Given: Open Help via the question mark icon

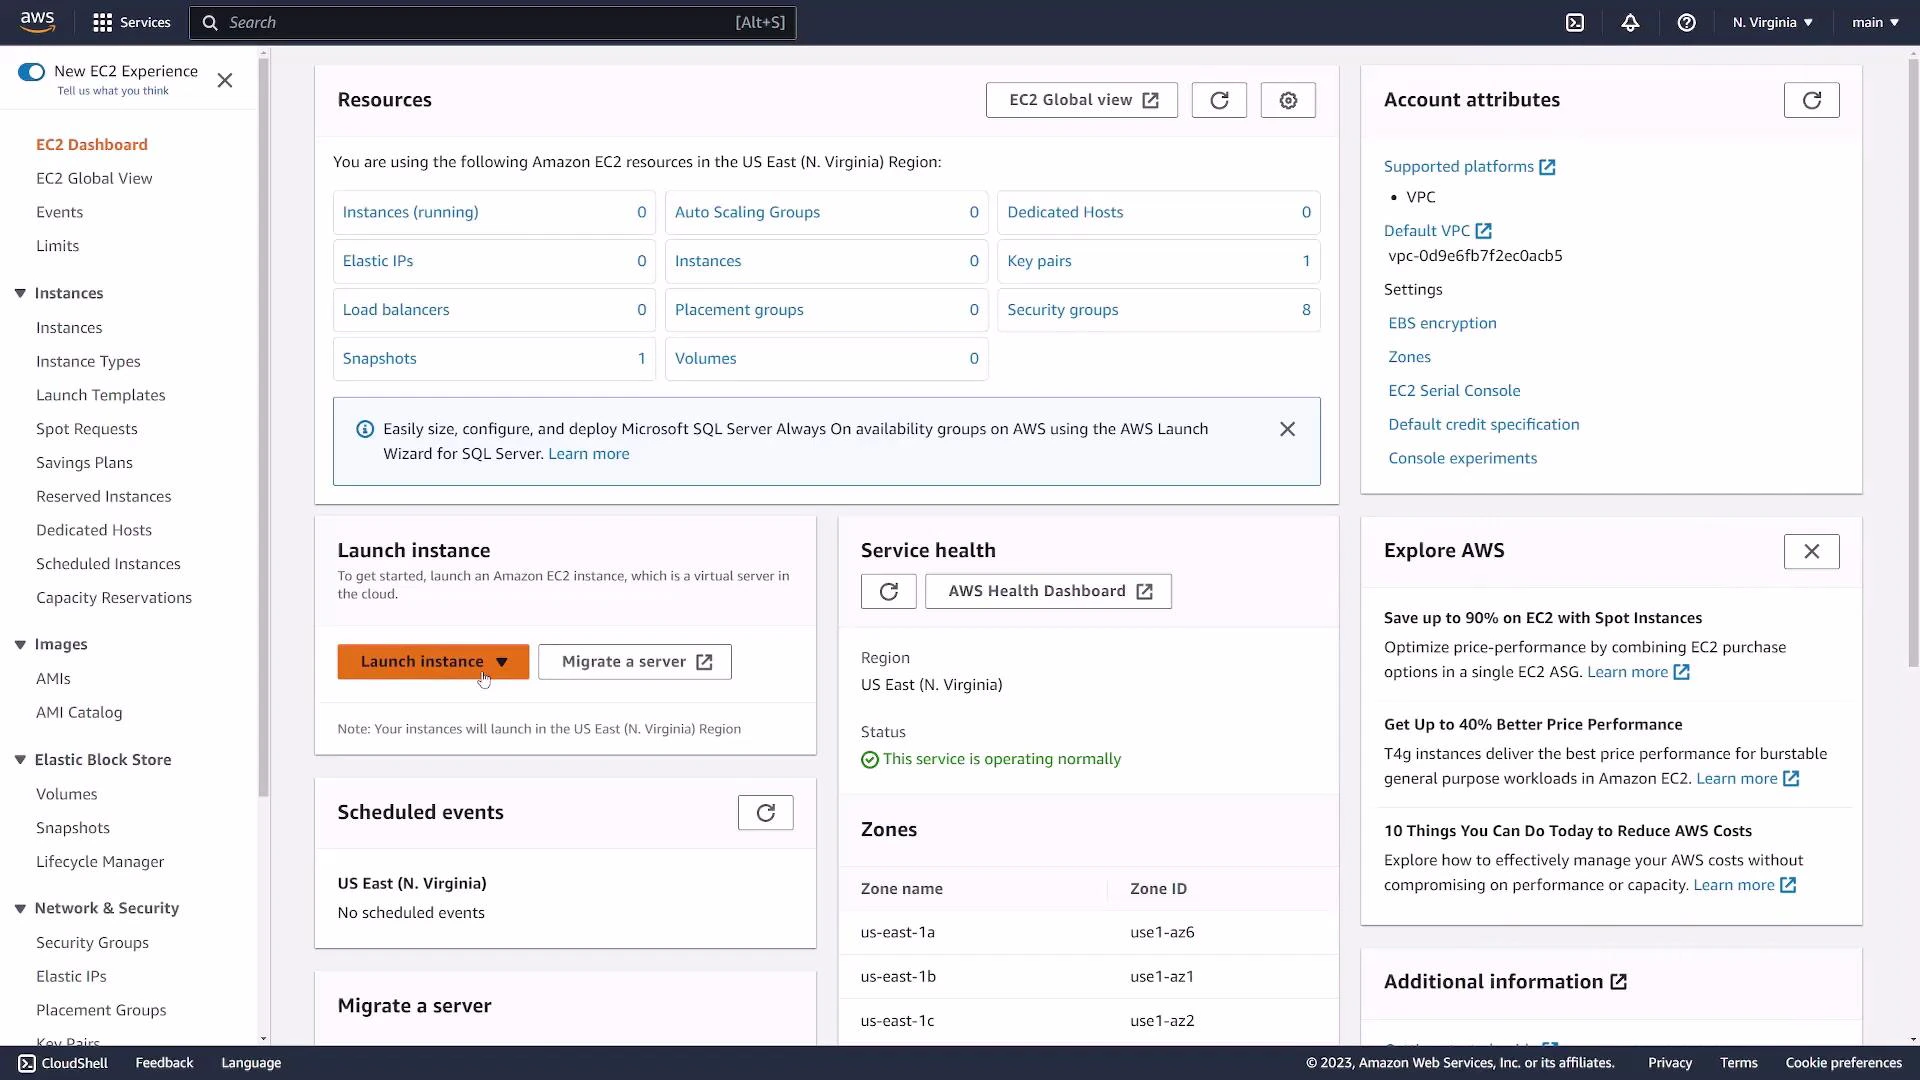Looking at the screenshot, I should pos(1687,22).
